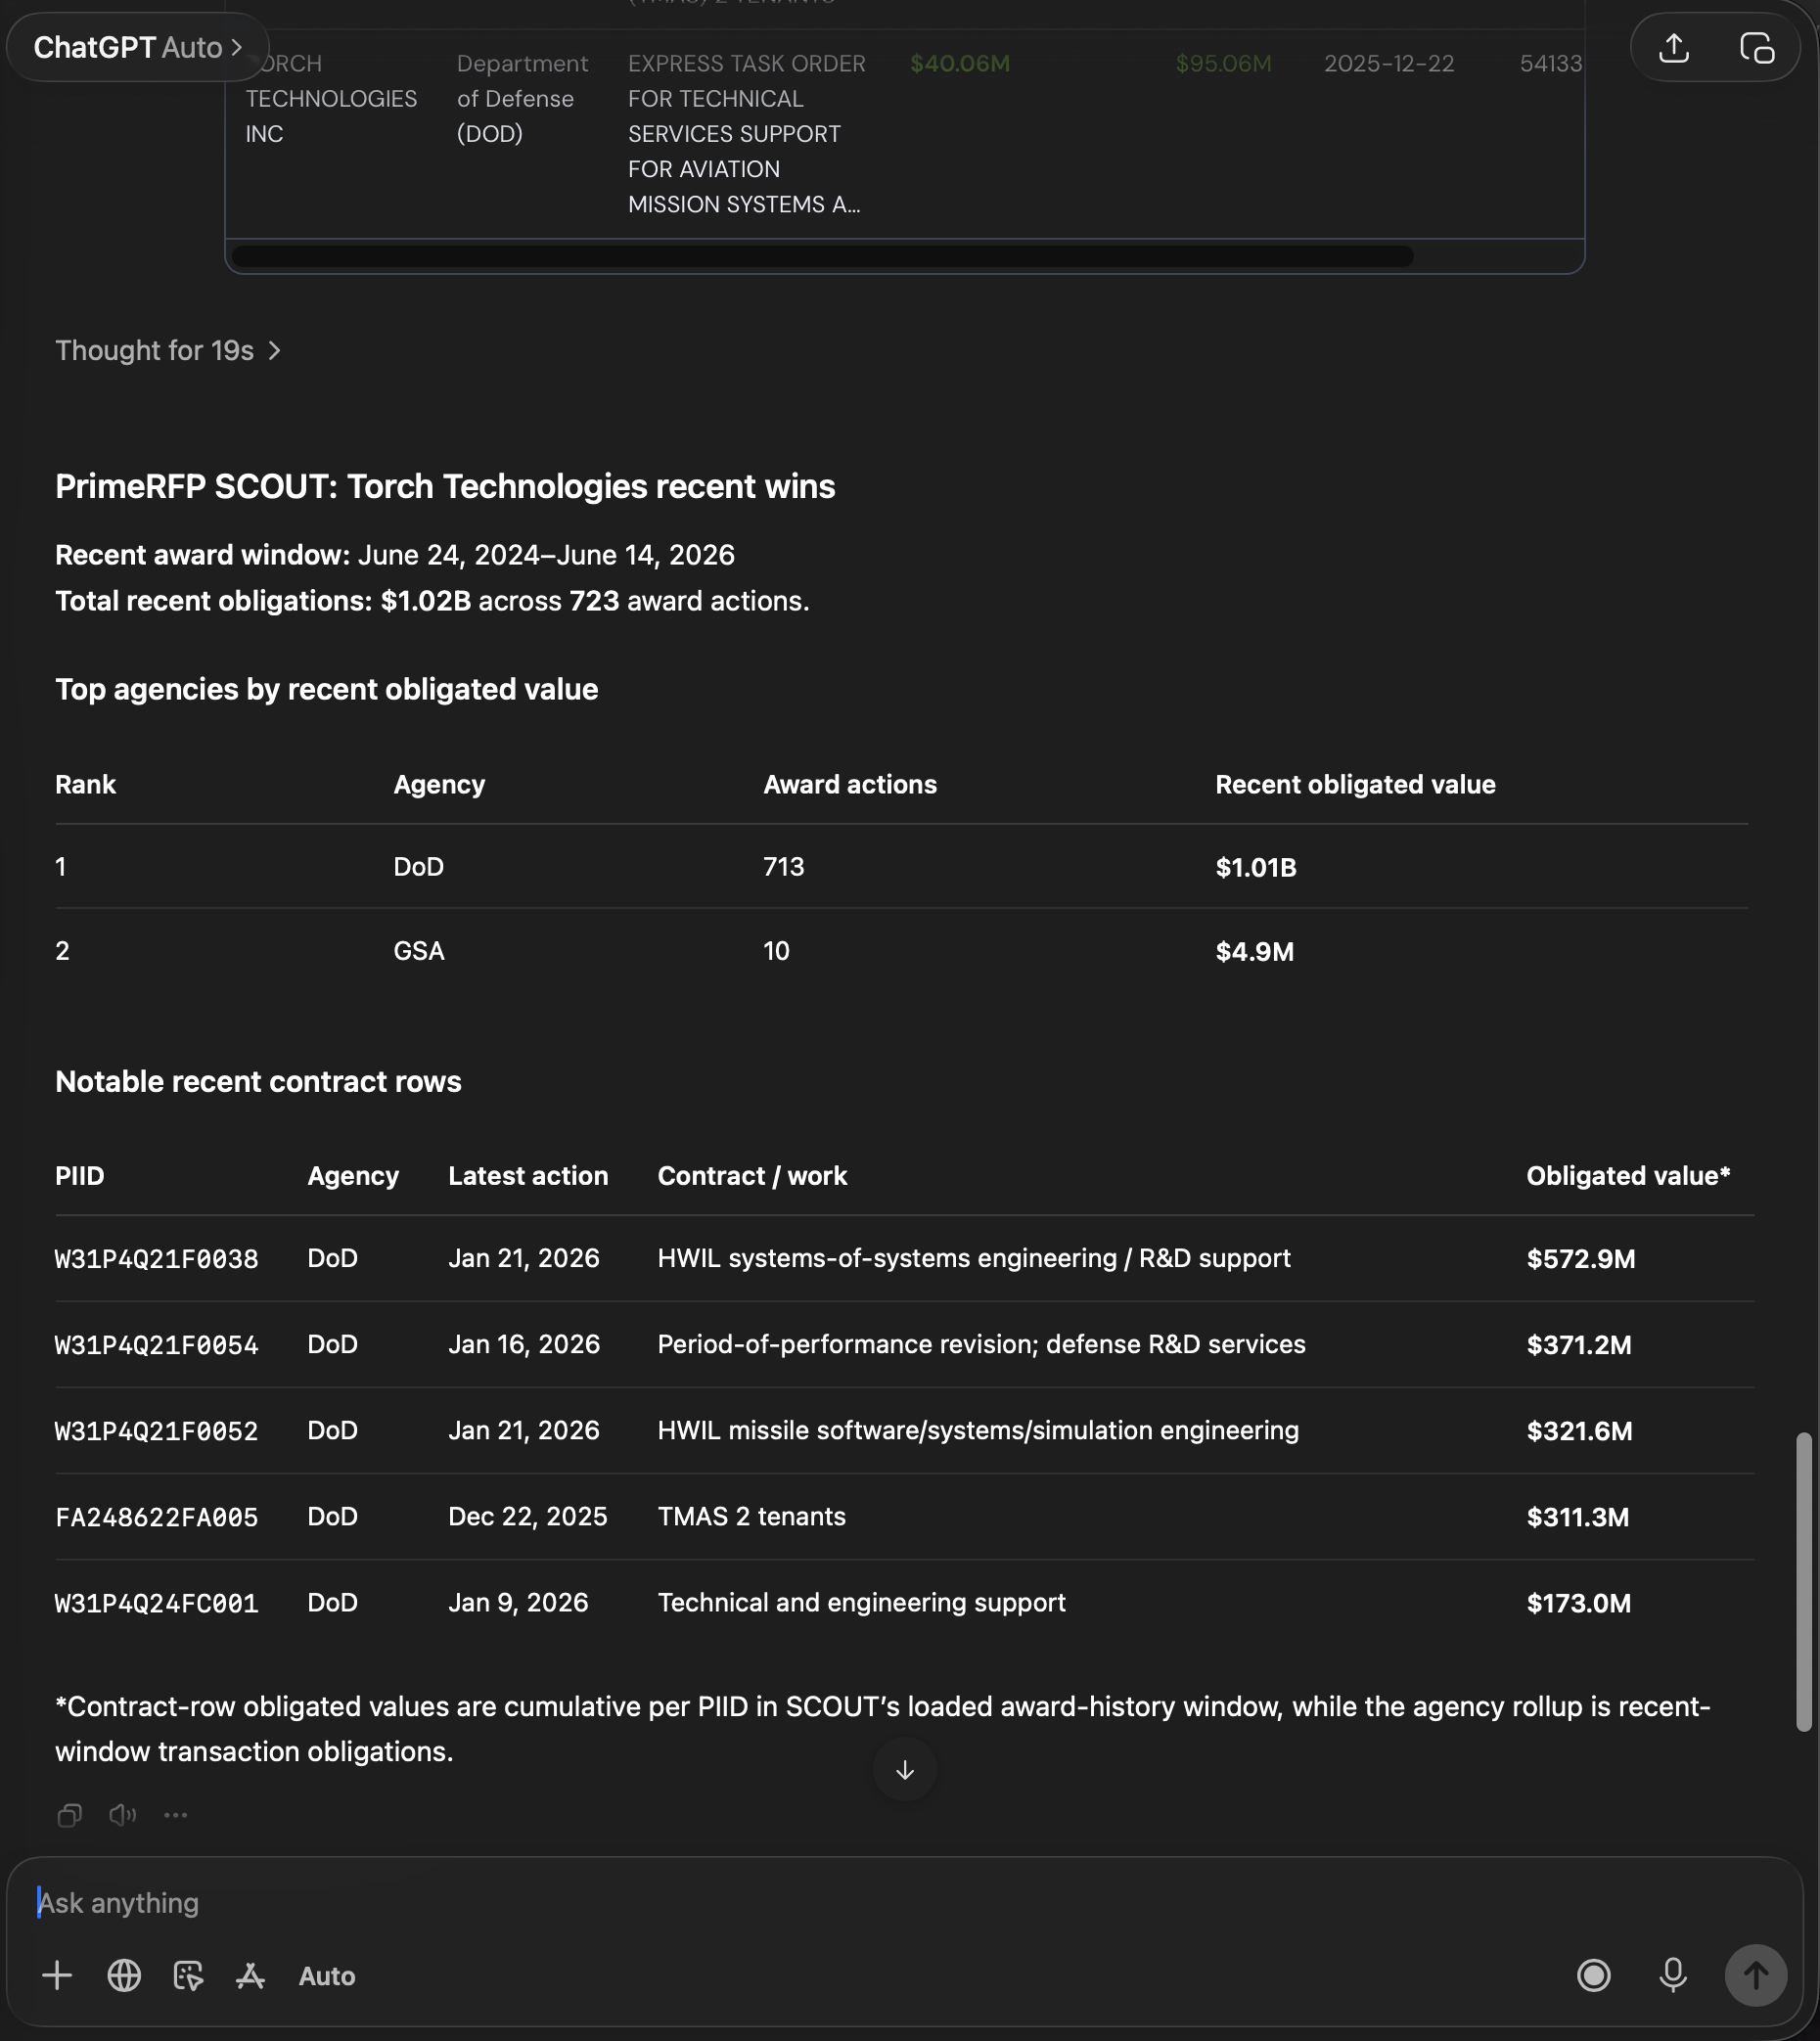Click the $321.6M obligated value
The width and height of the screenshot is (1820, 2041).
click(x=1579, y=1430)
